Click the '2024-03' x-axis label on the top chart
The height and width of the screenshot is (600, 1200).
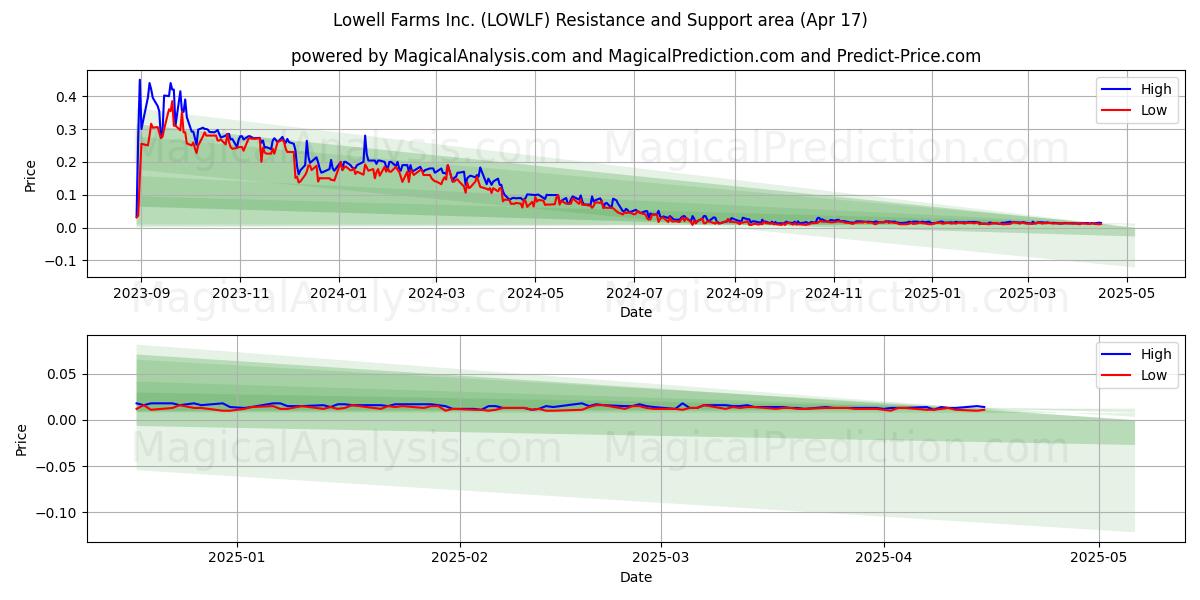point(436,294)
